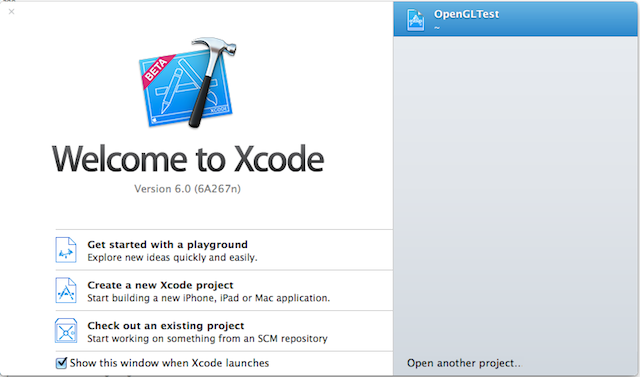Image resolution: width=640 pixels, height=377 pixels.
Task: Click Open another project…
Action: click(x=464, y=363)
